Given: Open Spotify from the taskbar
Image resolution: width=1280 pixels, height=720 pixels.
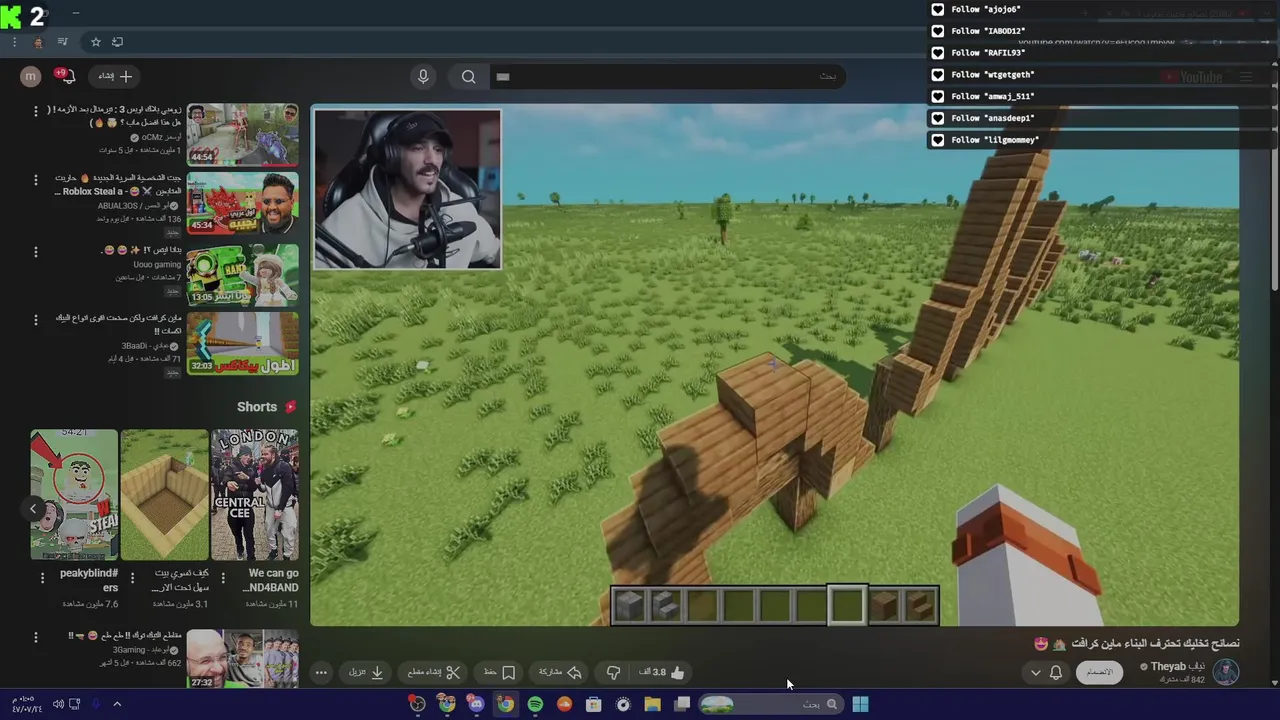Looking at the screenshot, I should [535, 704].
